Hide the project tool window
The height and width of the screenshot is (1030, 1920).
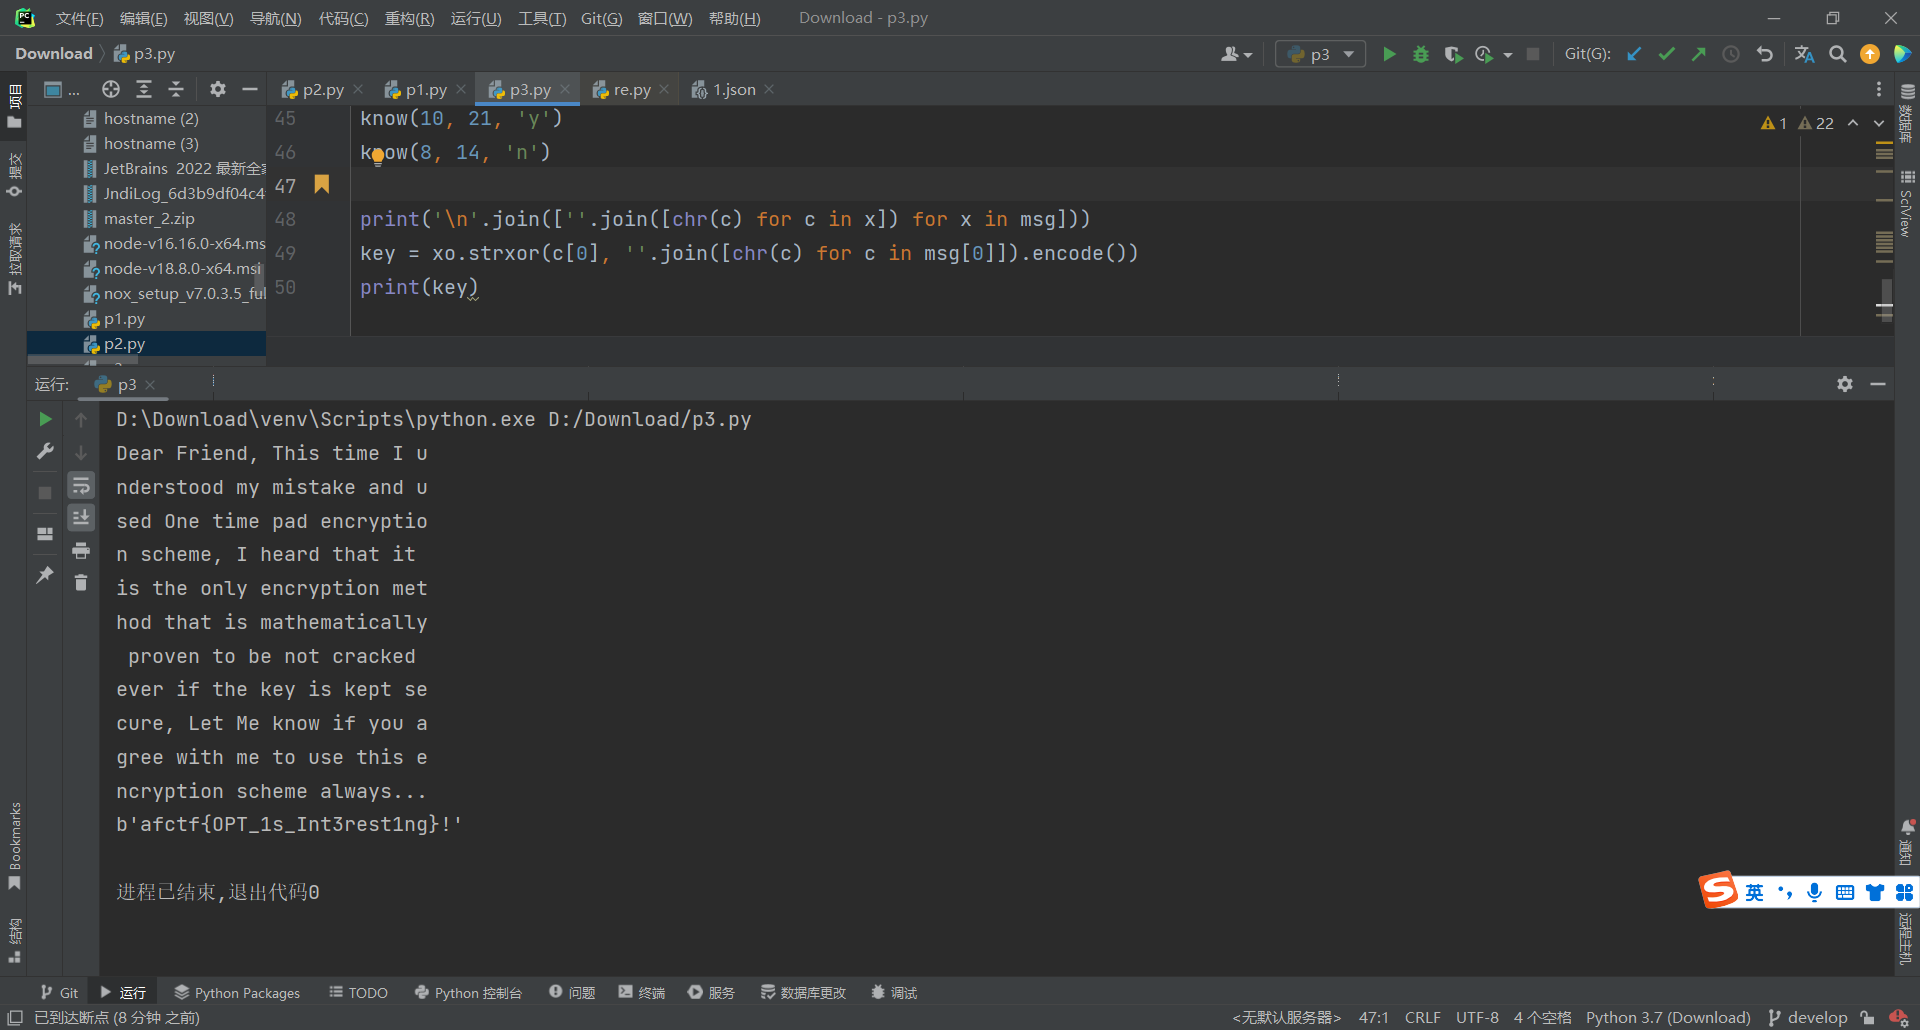tap(250, 89)
